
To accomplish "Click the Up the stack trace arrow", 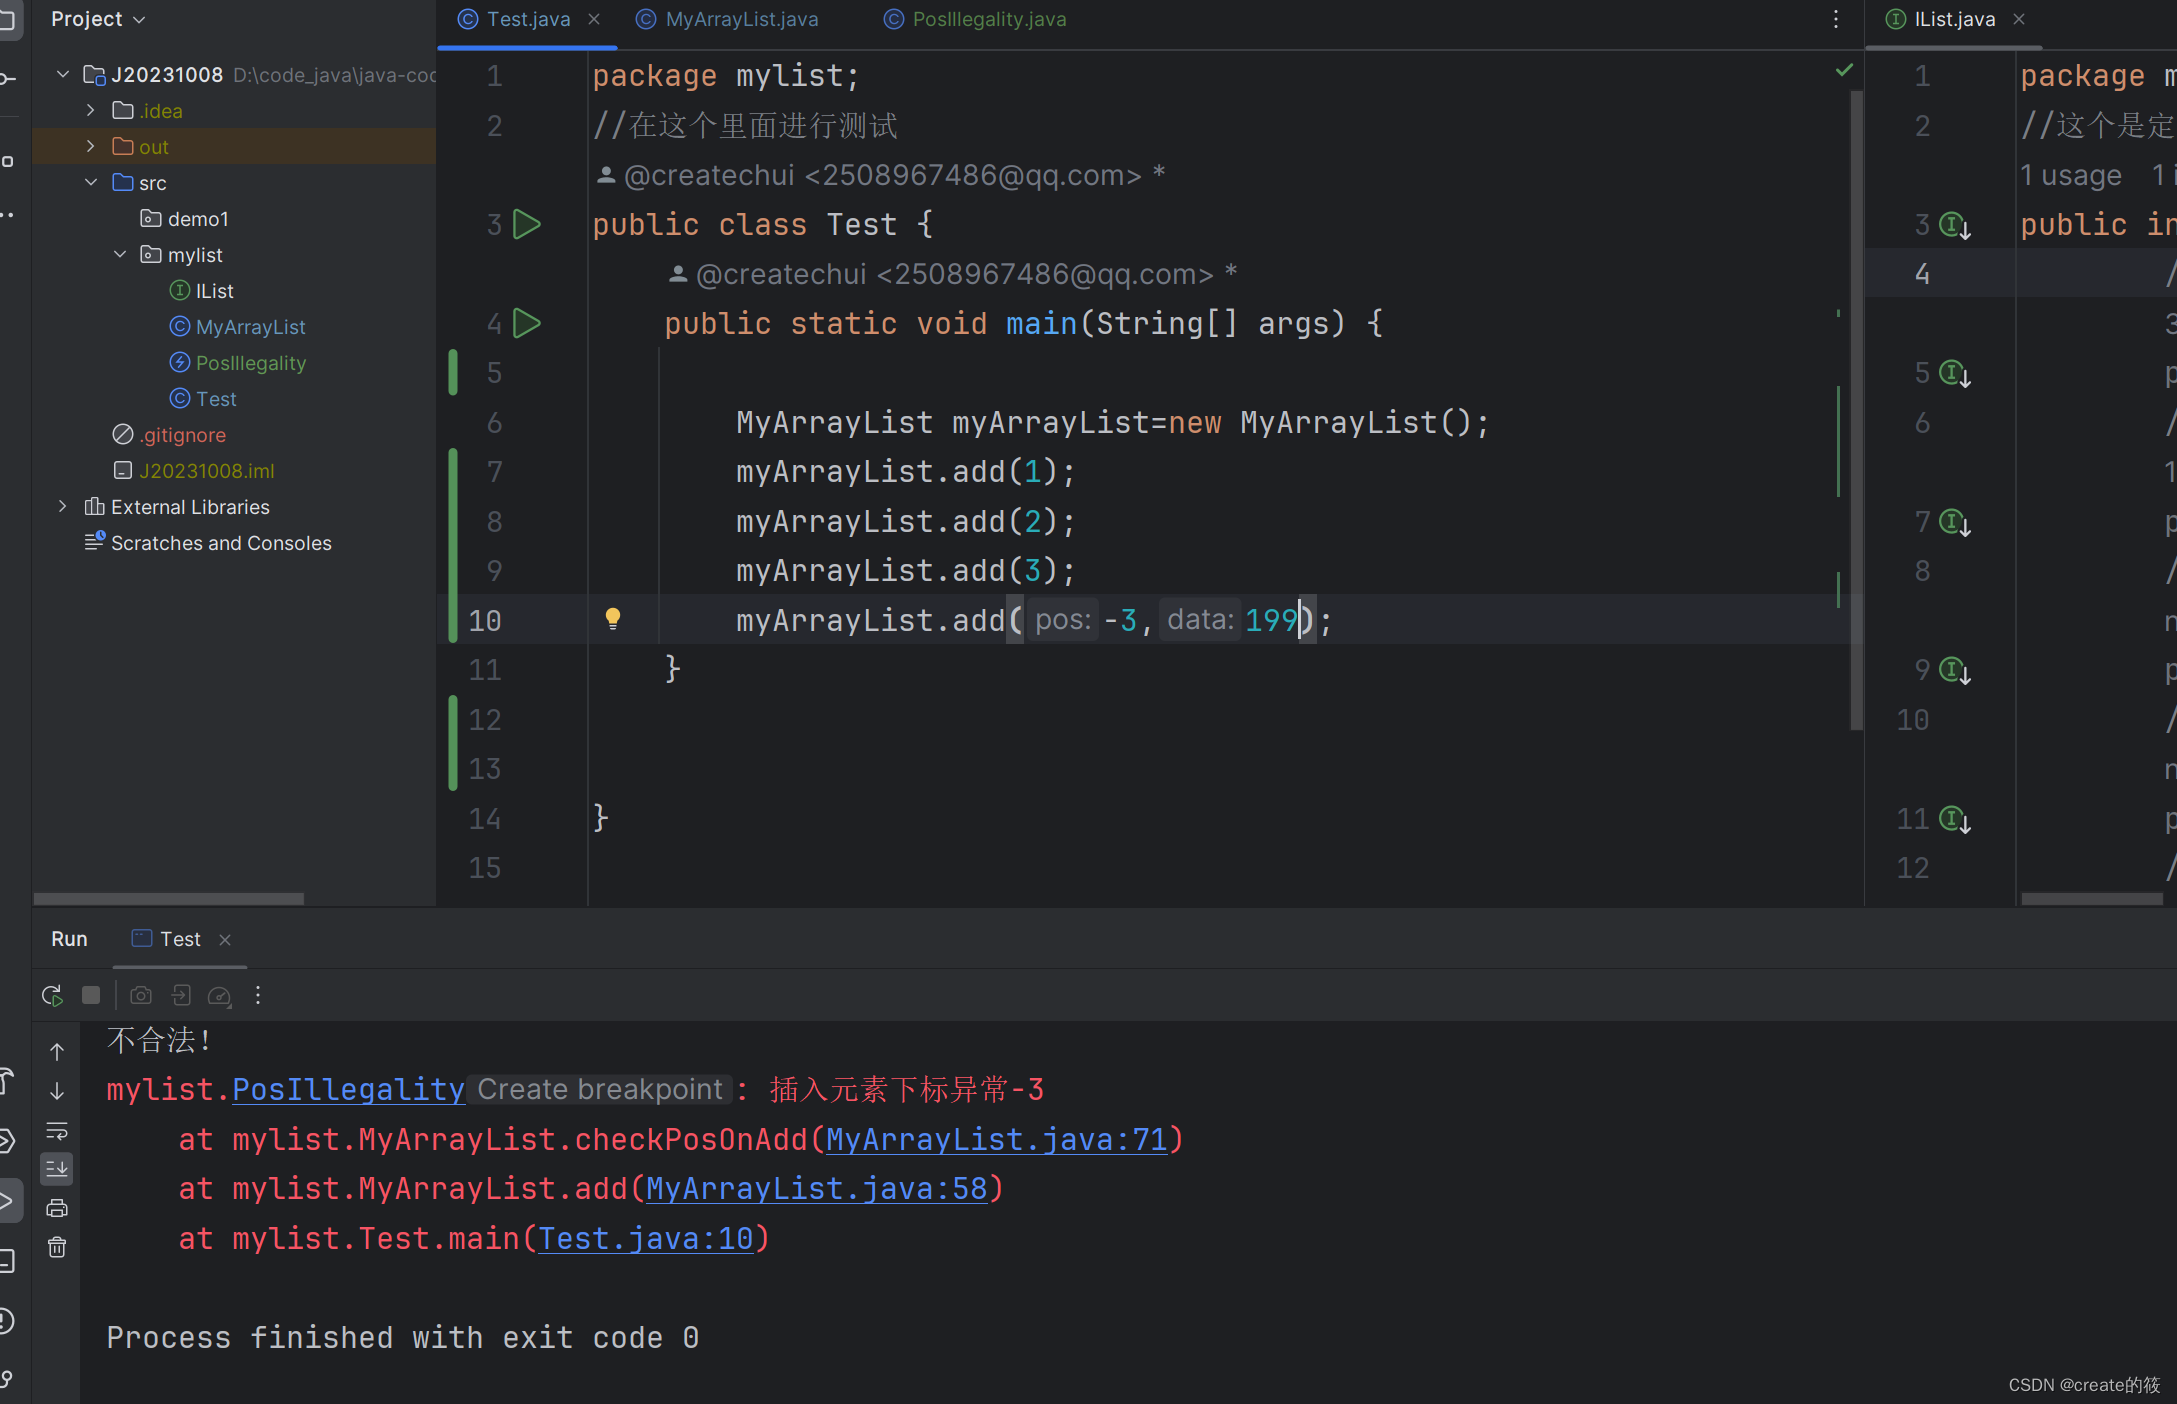I will 57,1052.
